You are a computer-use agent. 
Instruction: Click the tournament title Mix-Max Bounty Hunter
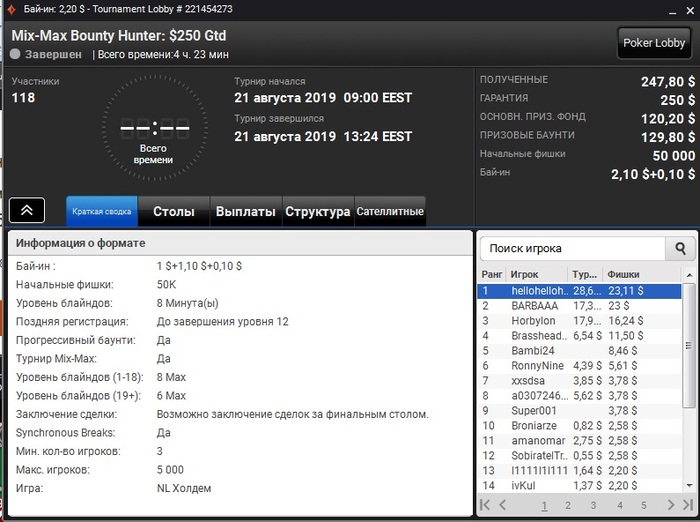(x=119, y=35)
